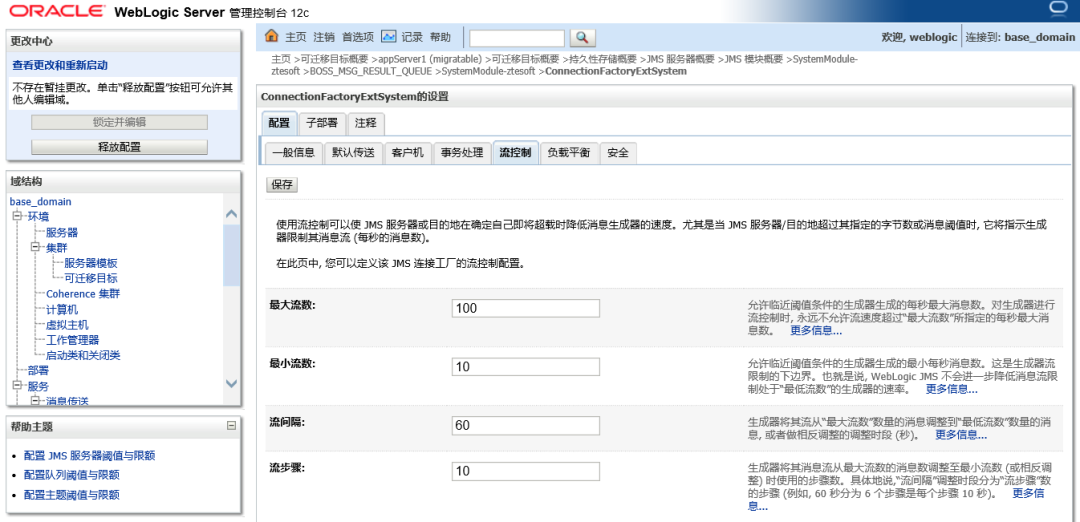Switch to the 子部署 tab
The width and height of the screenshot is (1080, 522).
tap(322, 123)
